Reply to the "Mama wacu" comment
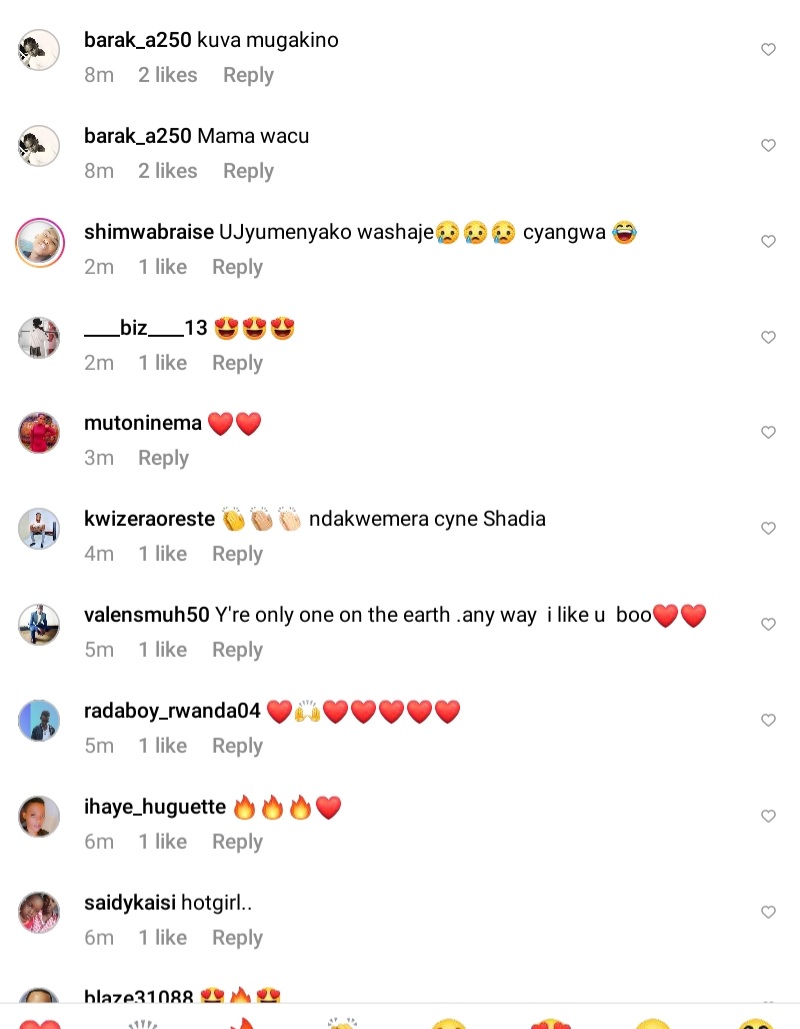The height and width of the screenshot is (1029, 800). (248, 171)
